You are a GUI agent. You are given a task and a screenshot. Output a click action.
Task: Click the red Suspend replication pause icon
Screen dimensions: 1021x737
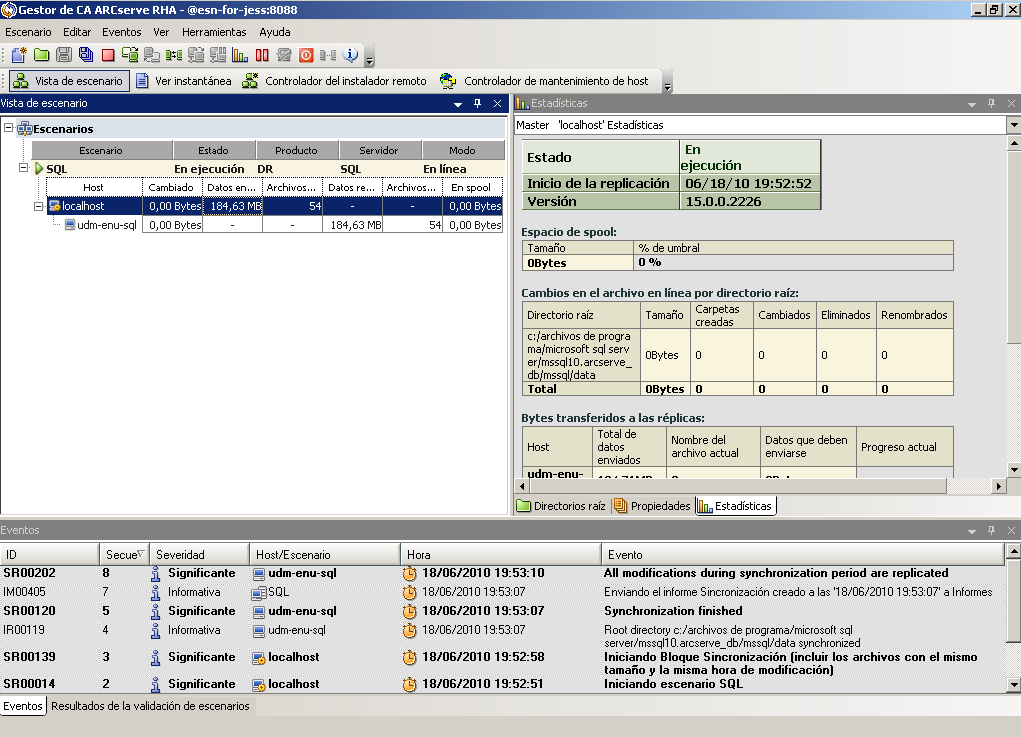[262, 55]
